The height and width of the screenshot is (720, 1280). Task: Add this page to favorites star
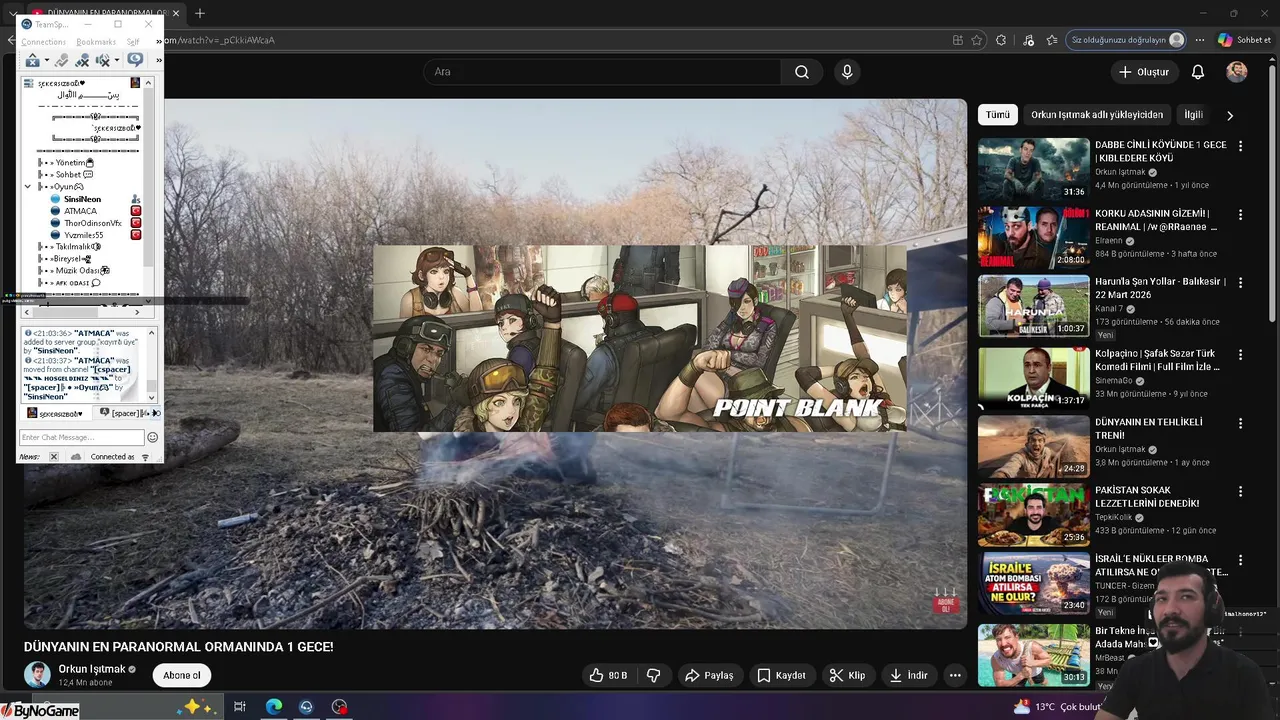point(976,40)
